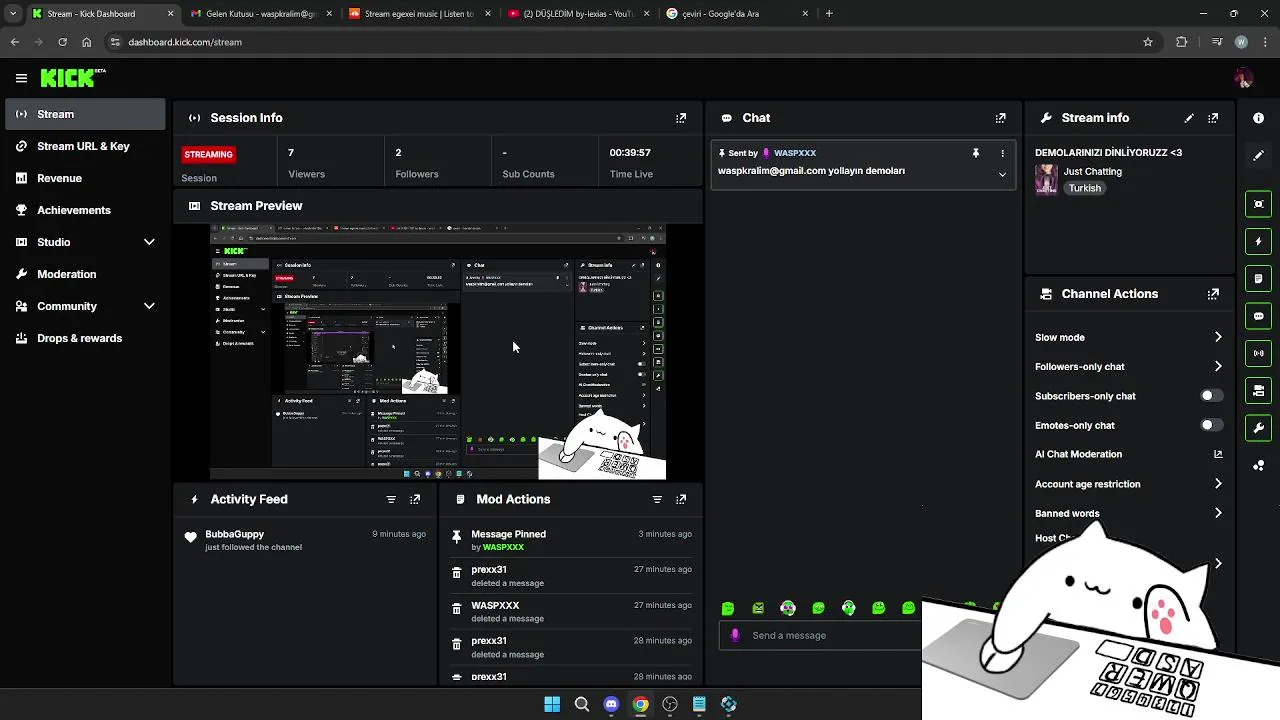Select Stream in the sidebar

click(x=85, y=114)
